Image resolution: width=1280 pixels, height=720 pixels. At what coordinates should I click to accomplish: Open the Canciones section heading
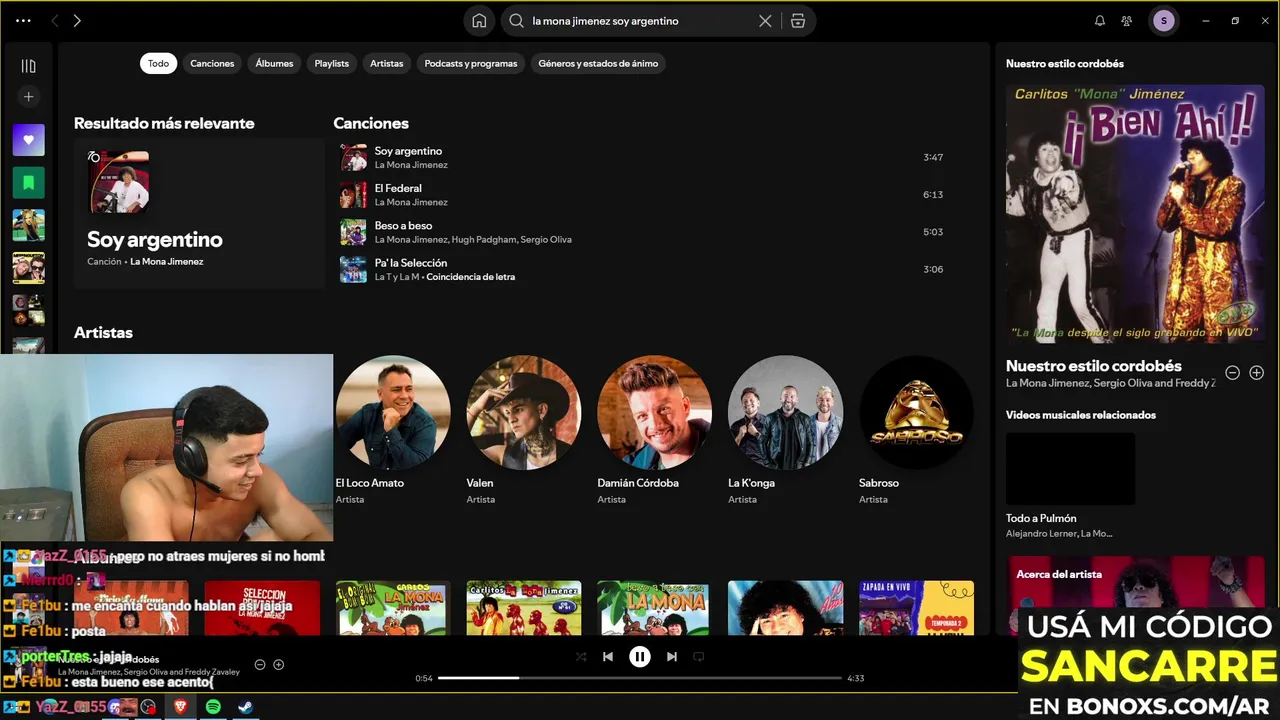371,123
